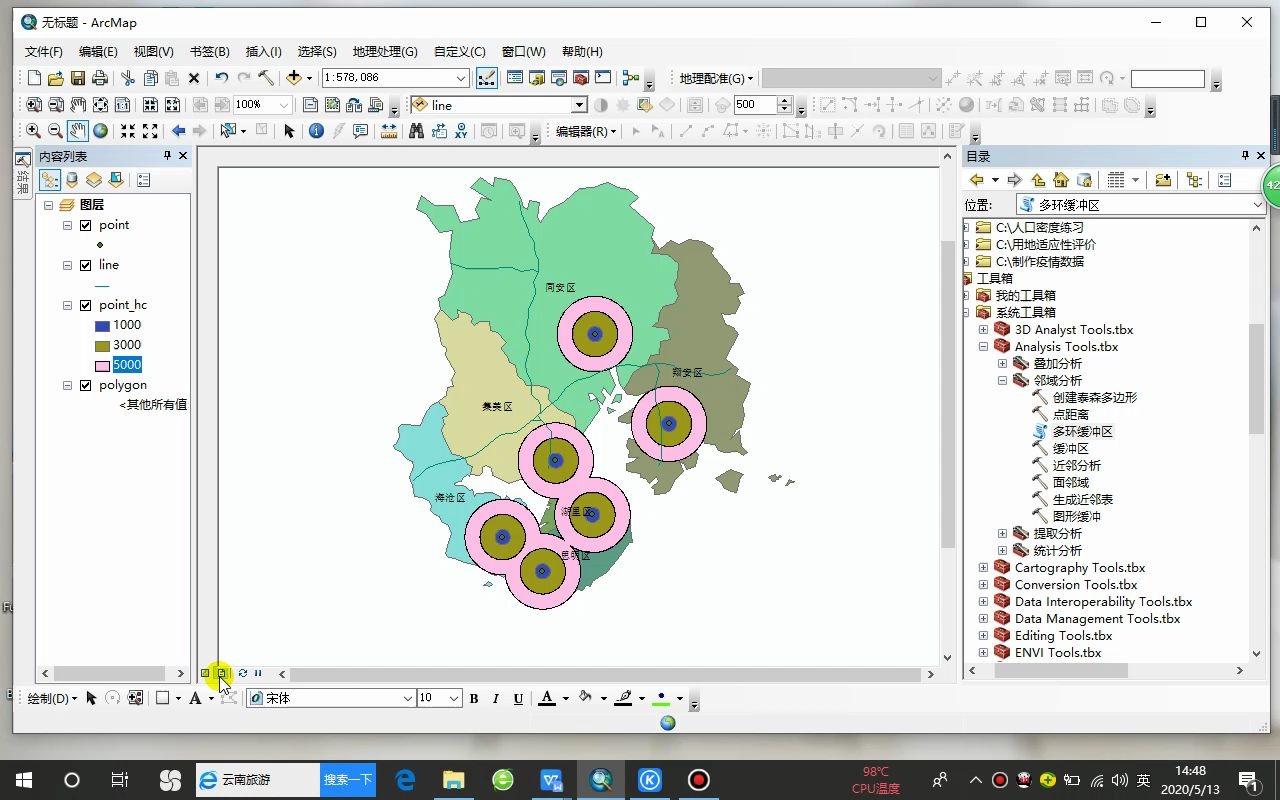This screenshot has width=1280, height=800.
Task: Open the map scale dropdown
Action: (461, 78)
